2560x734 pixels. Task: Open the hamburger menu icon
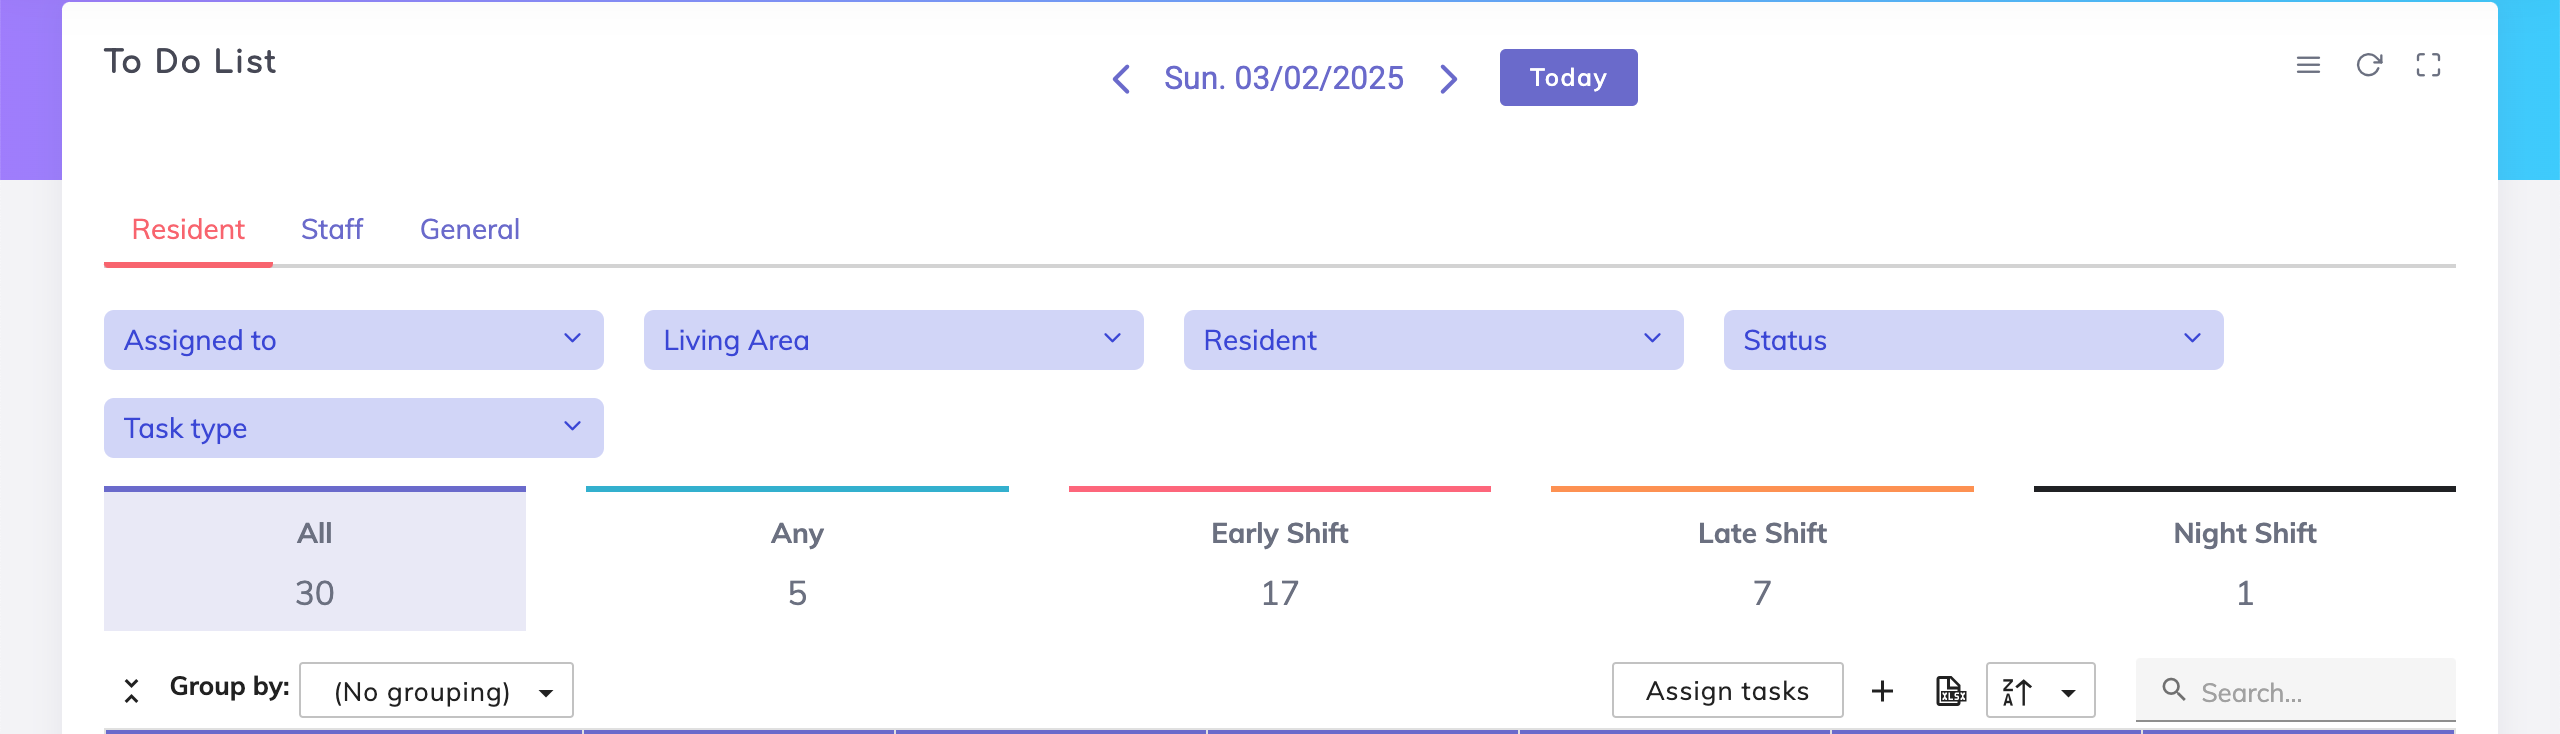(2308, 65)
